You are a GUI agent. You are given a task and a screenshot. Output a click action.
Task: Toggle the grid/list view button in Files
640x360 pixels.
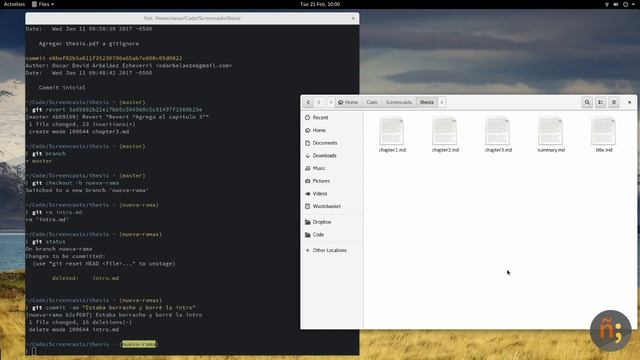point(600,102)
